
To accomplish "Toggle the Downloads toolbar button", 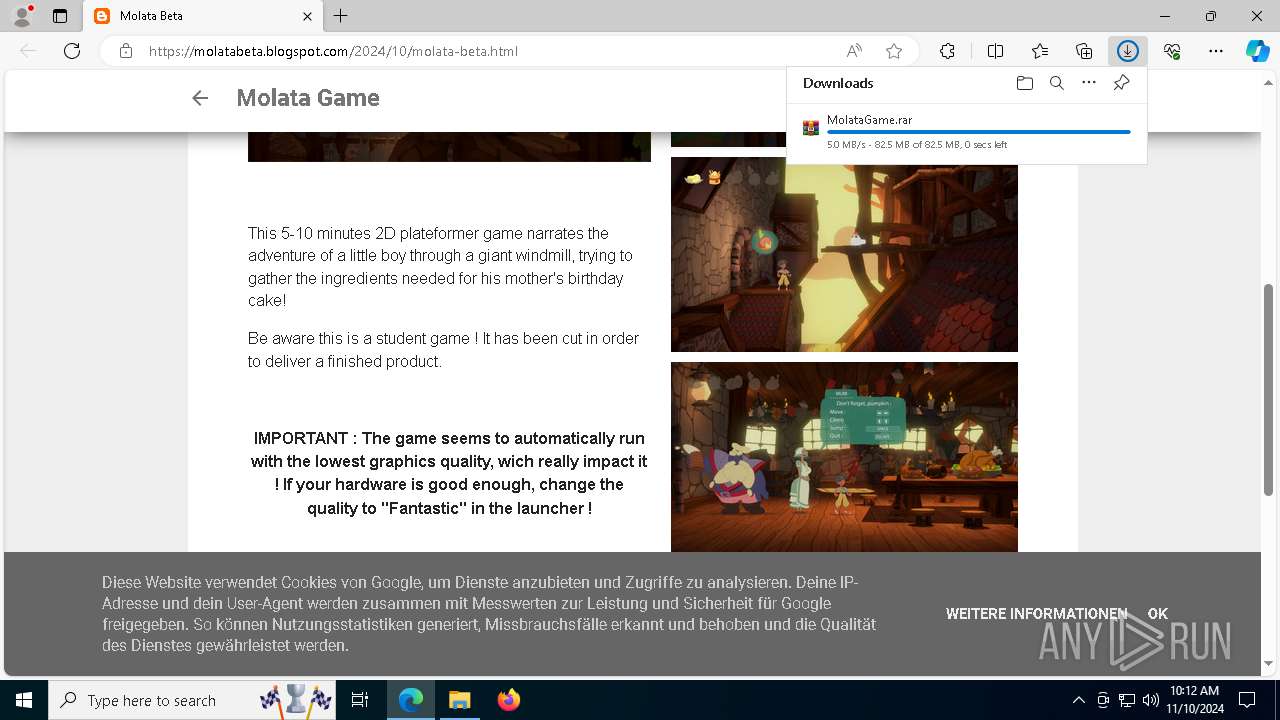I will point(1128,51).
